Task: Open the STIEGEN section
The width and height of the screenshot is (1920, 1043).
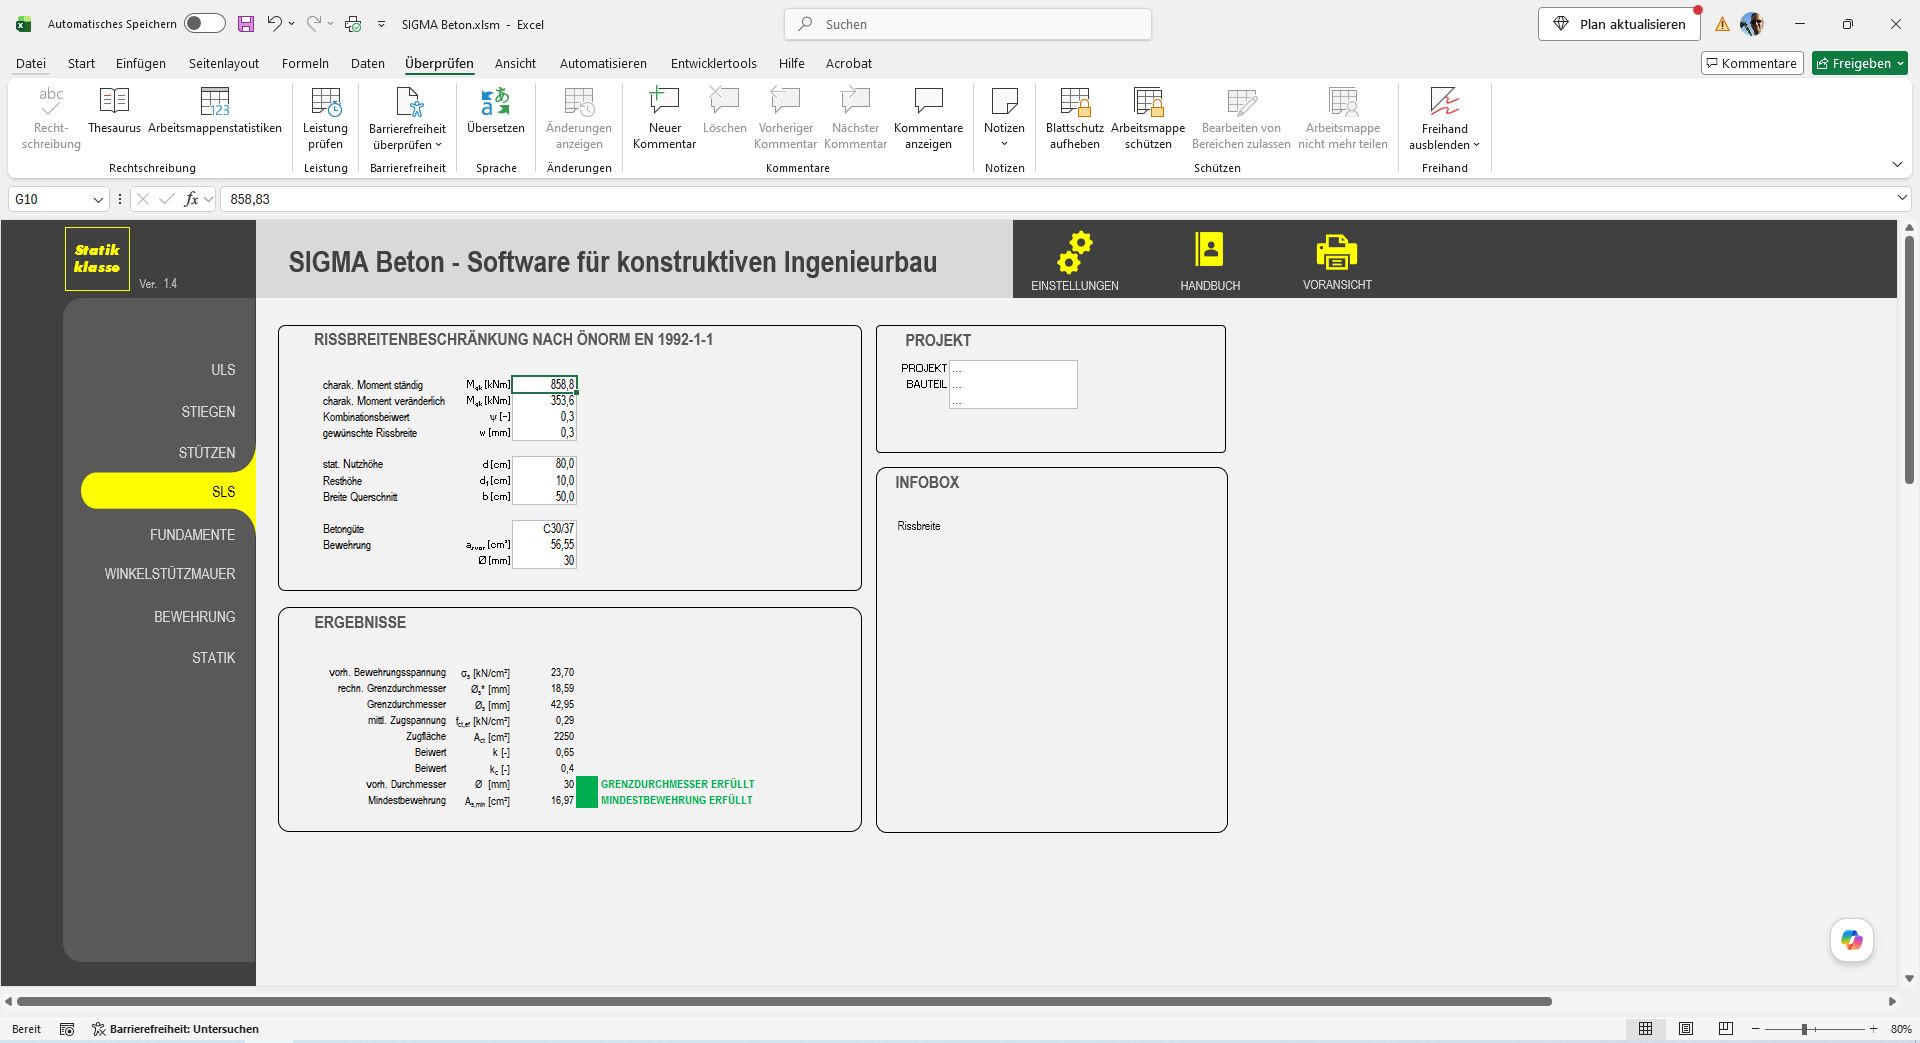Action: coord(208,412)
